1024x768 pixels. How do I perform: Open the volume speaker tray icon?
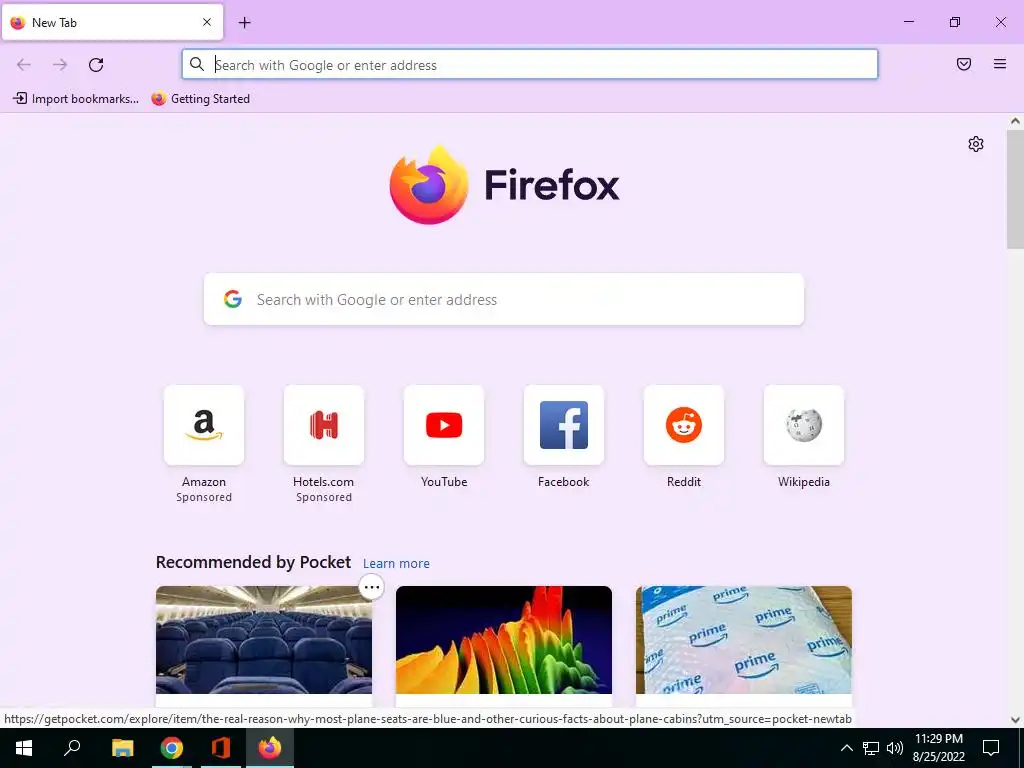tap(895, 748)
